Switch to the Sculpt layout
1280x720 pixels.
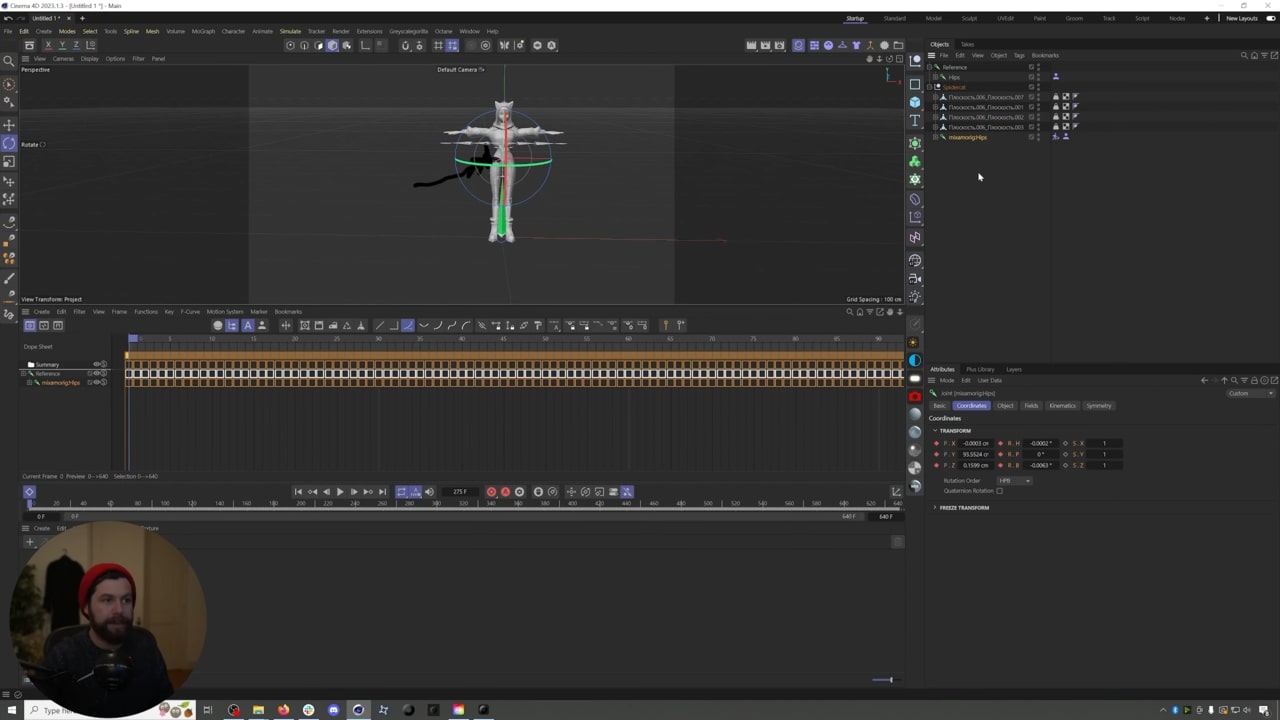tap(969, 18)
